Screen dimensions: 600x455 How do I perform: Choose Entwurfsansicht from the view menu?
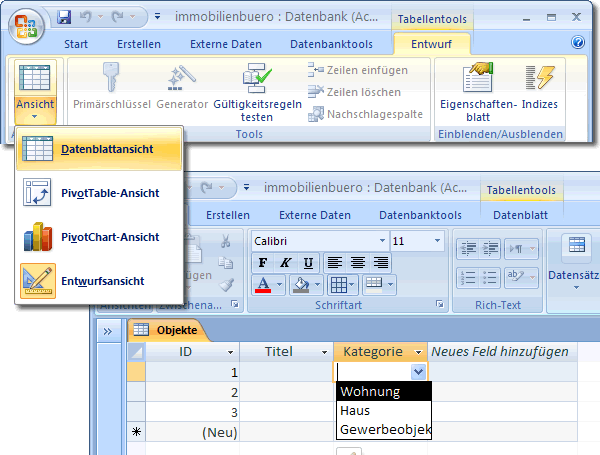99,281
